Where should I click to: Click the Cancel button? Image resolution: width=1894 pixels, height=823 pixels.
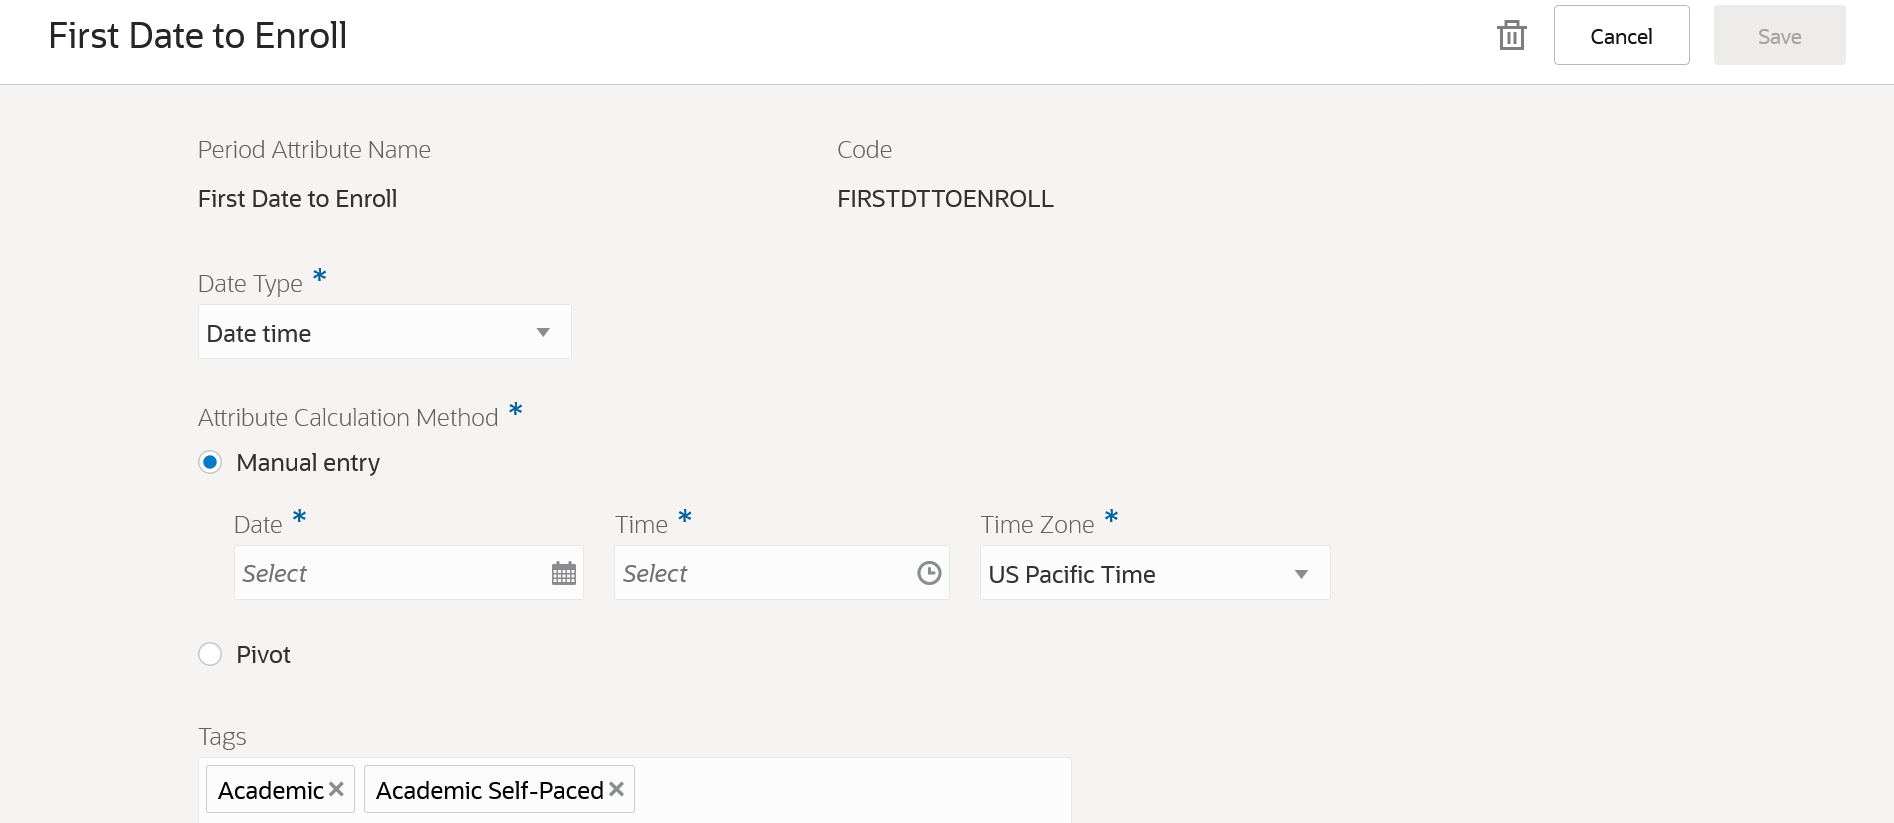click(x=1621, y=36)
